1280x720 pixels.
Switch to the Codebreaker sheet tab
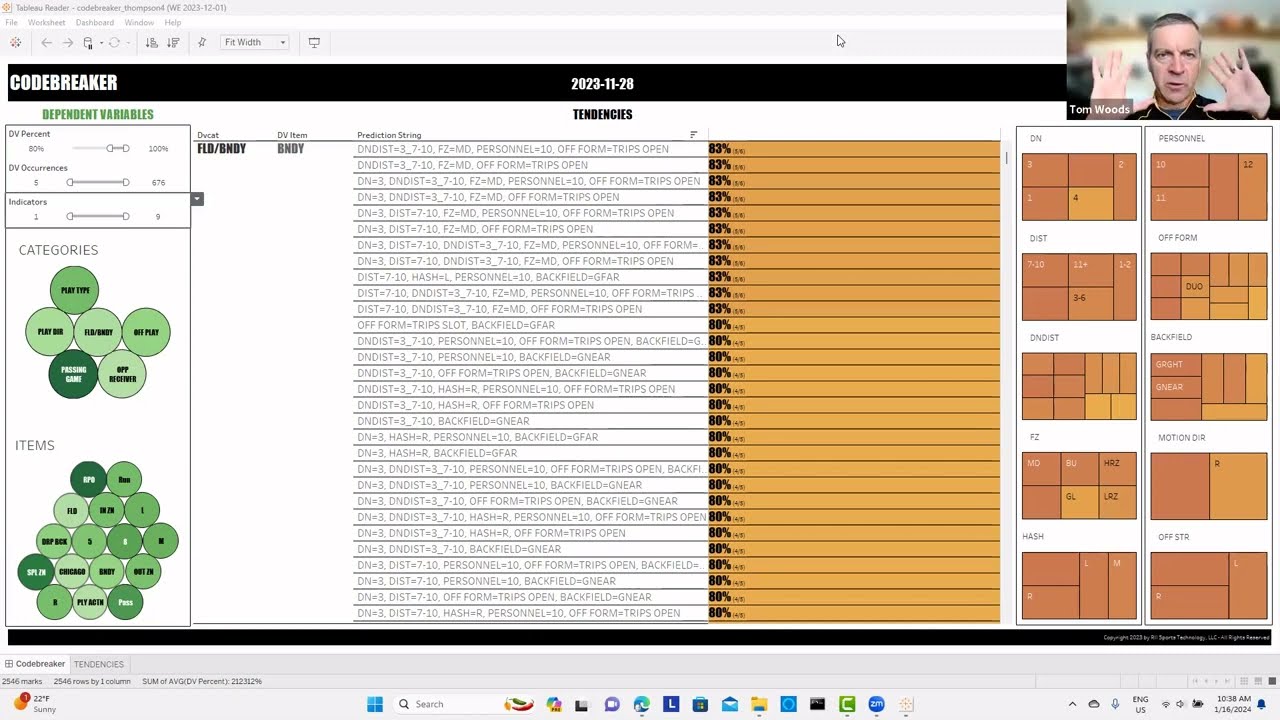35,664
